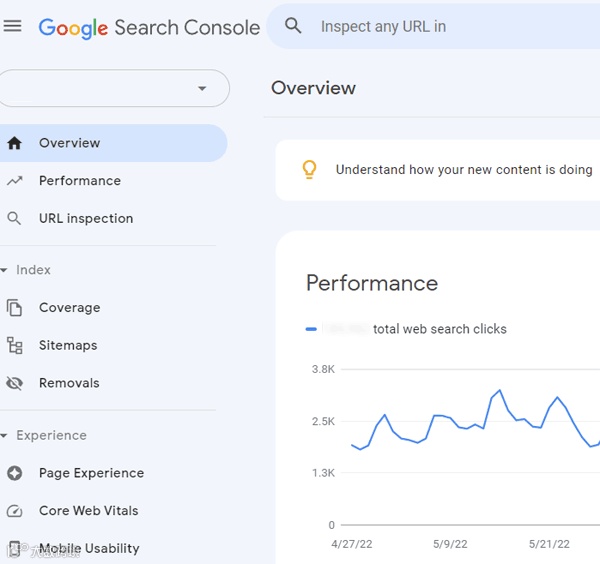Click the Page Experience plus-circle icon
600x564 pixels.
14,473
